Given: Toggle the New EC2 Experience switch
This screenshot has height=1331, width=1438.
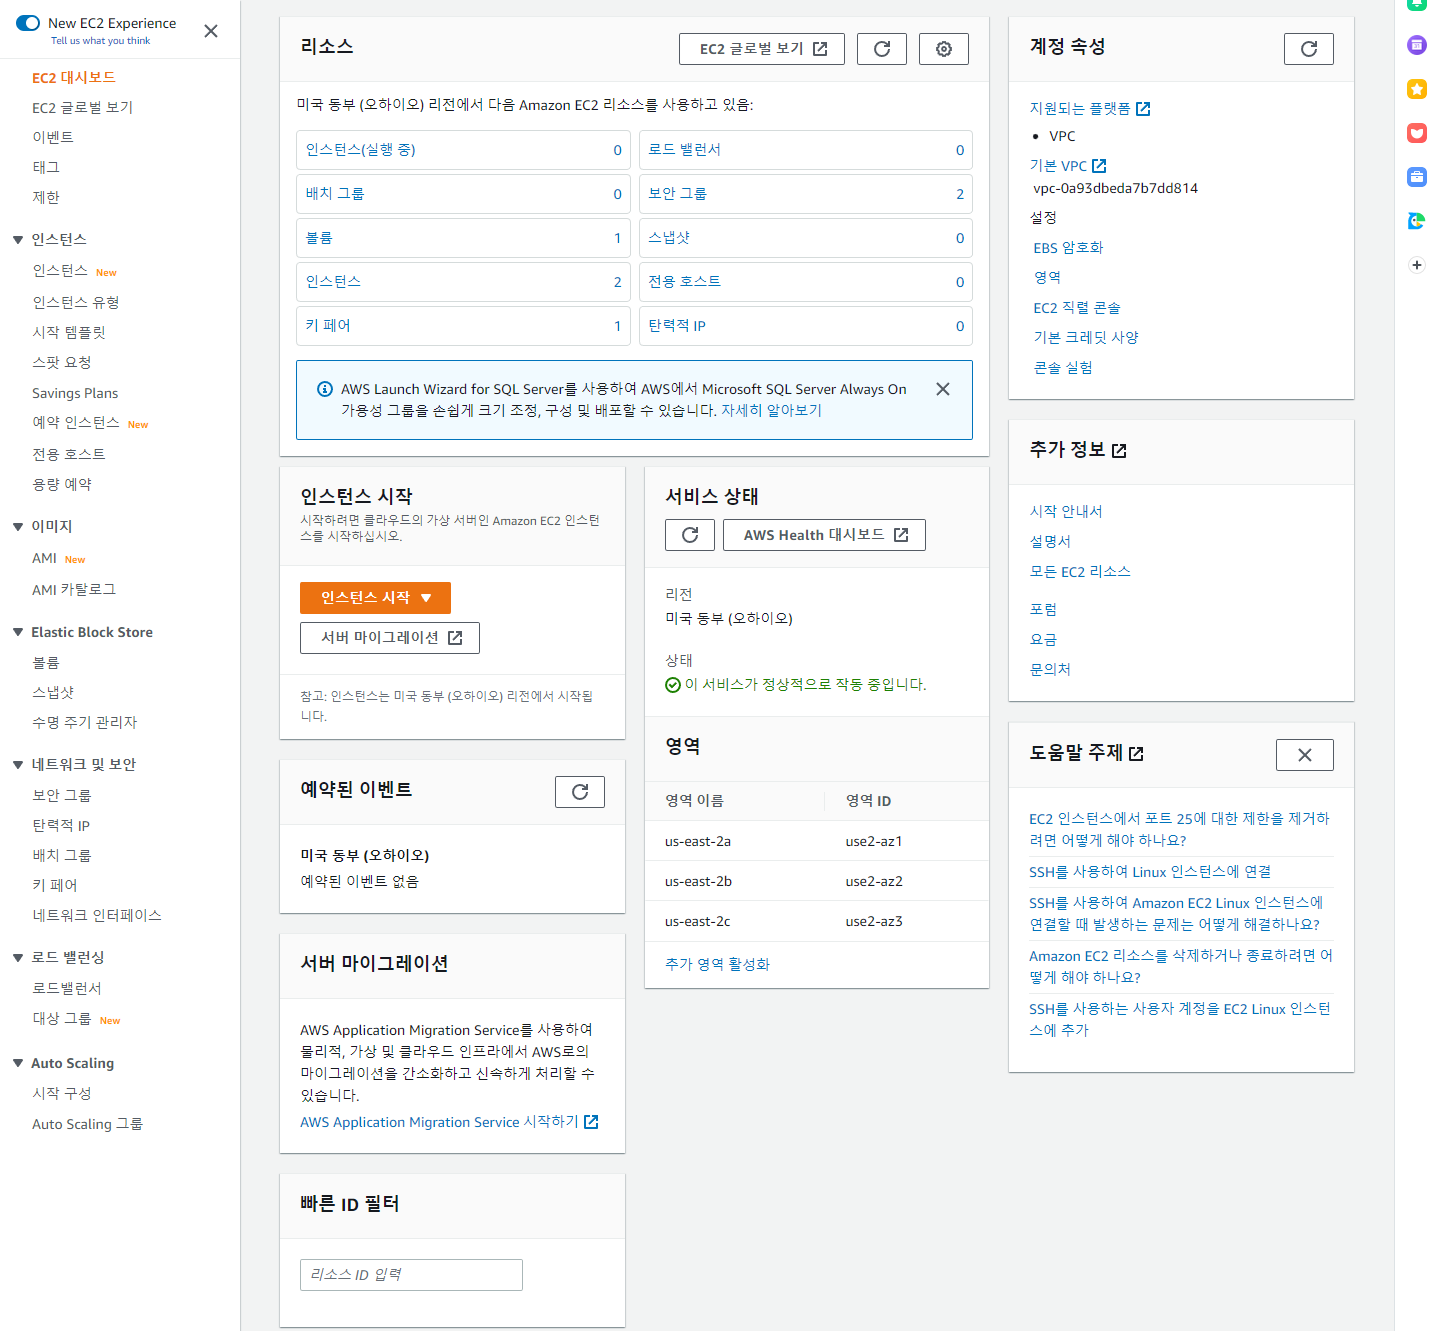Looking at the screenshot, I should [x=28, y=23].
